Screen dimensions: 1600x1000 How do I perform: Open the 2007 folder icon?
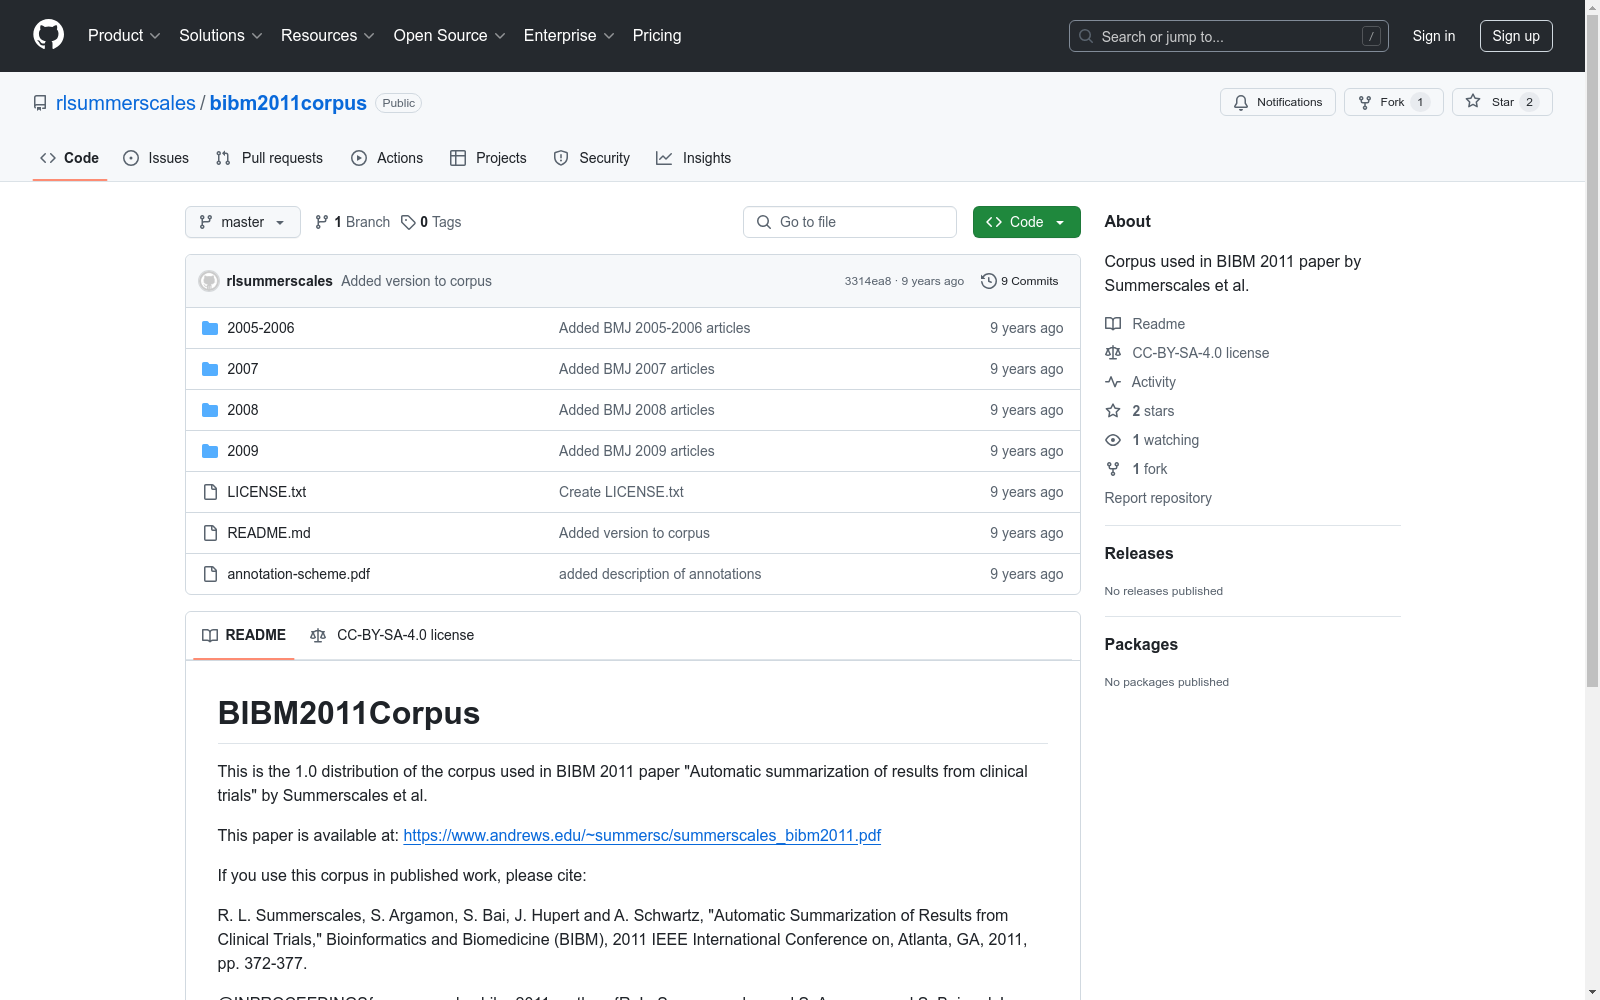click(x=210, y=369)
